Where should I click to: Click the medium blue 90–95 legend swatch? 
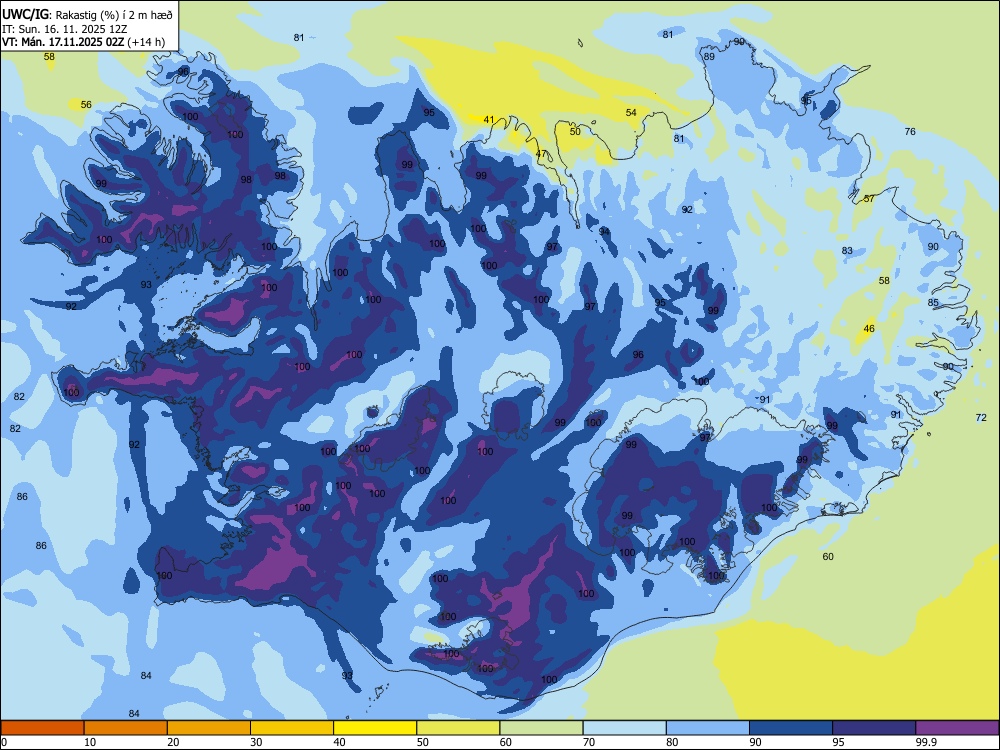(x=791, y=728)
